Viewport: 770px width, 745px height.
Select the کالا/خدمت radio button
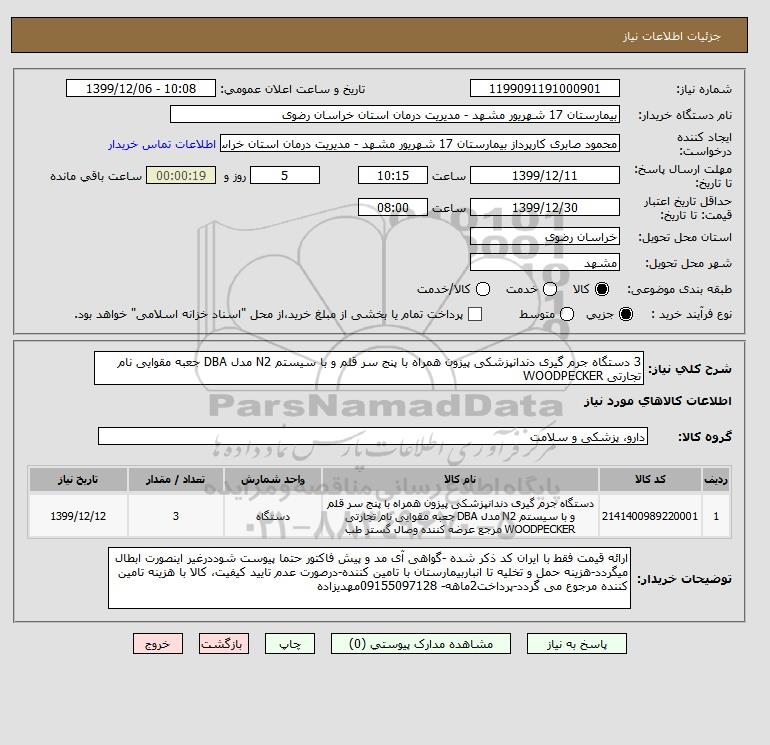[483, 289]
